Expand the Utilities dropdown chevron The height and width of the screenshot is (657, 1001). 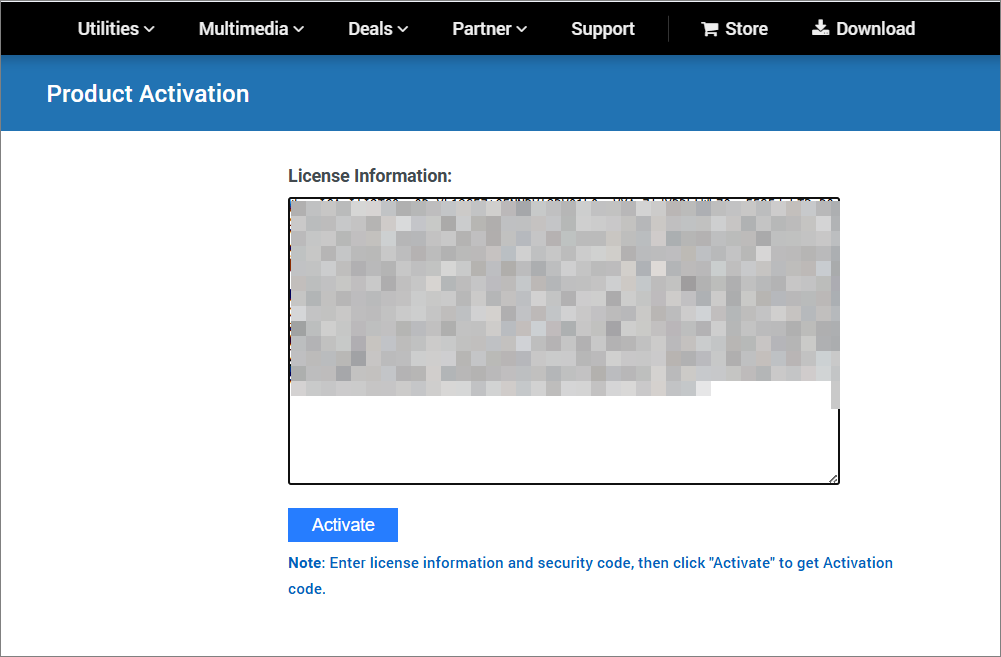pyautogui.click(x=149, y=29)
